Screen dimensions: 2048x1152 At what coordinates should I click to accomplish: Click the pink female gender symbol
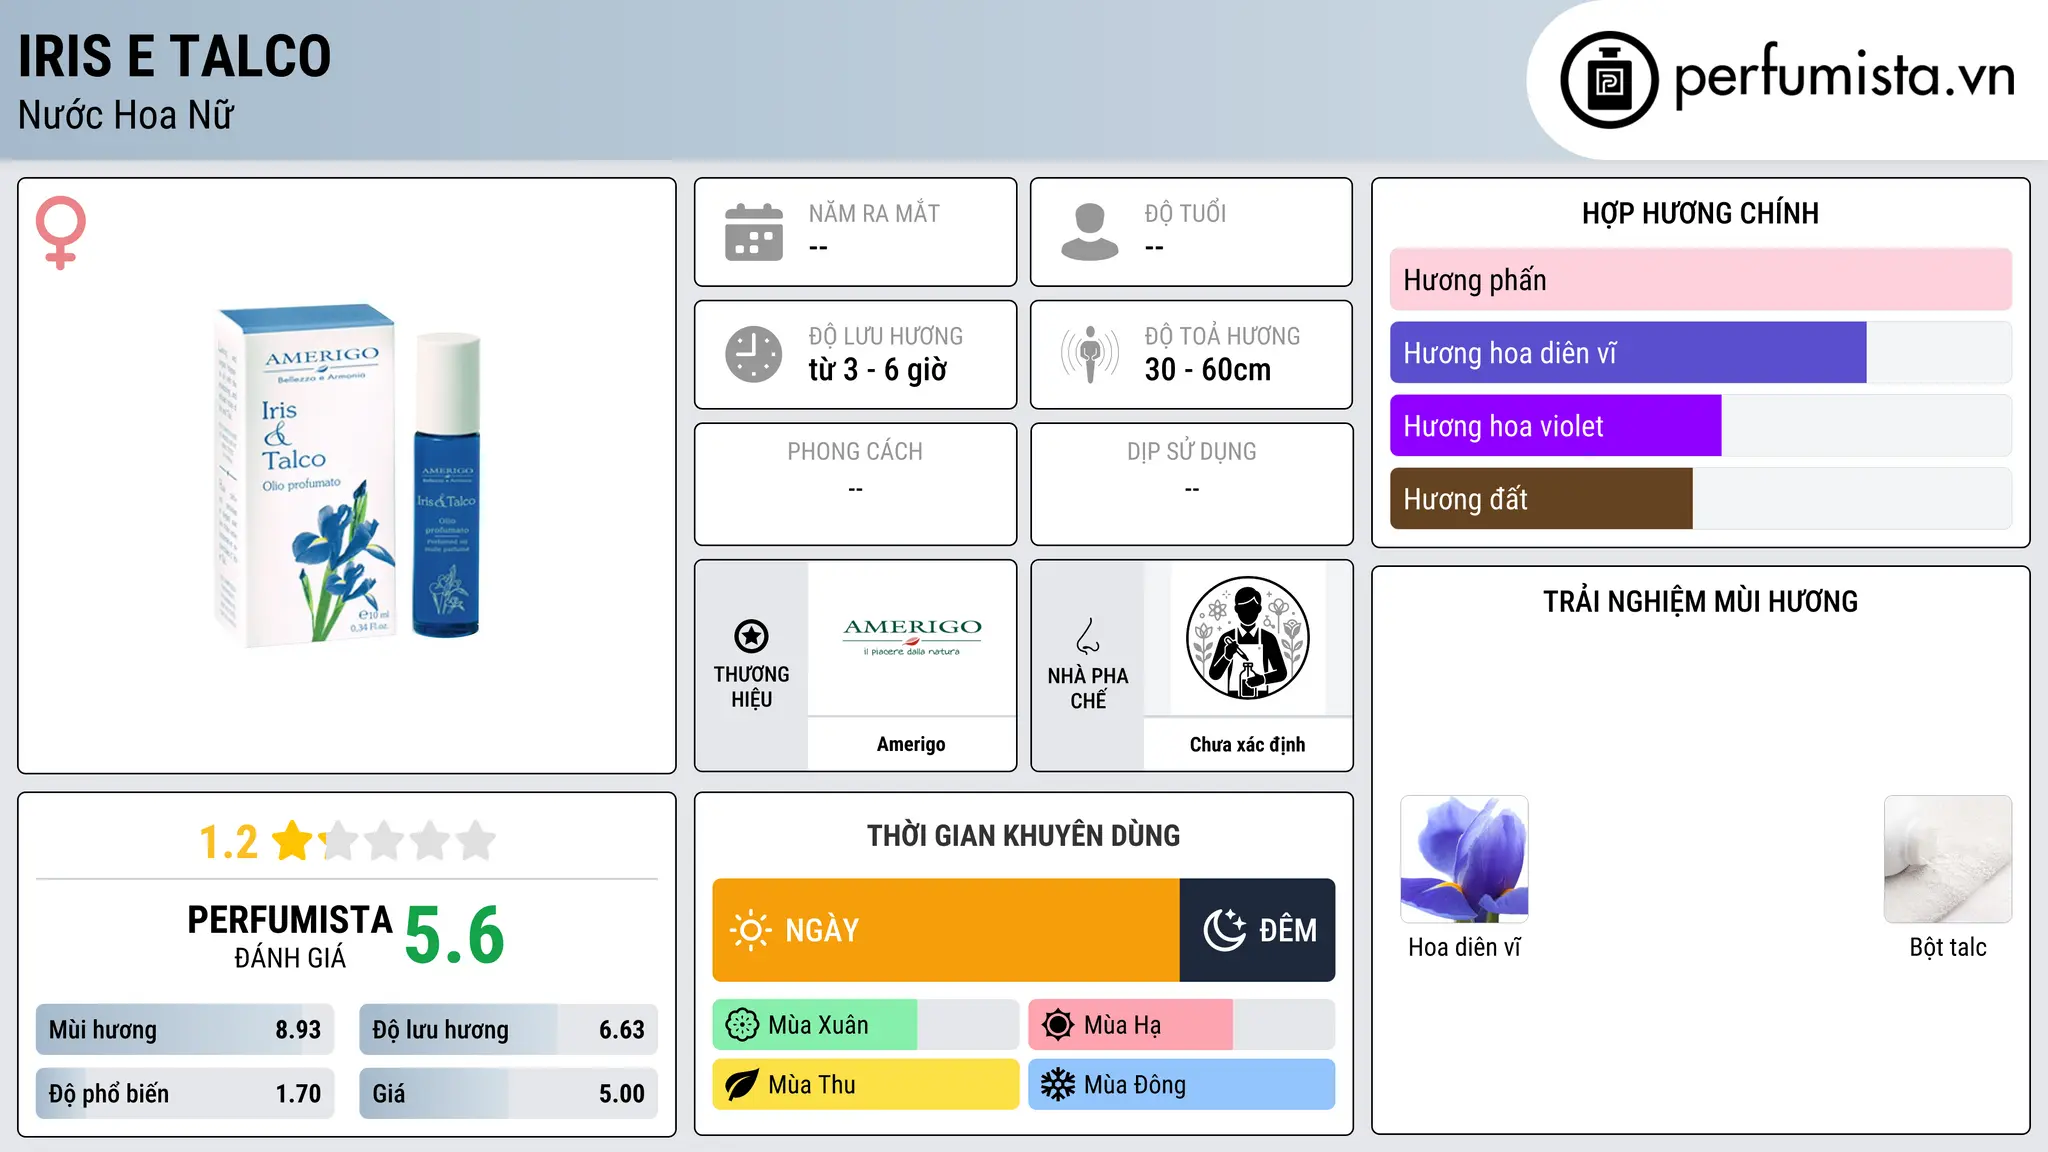click(61, 232)
